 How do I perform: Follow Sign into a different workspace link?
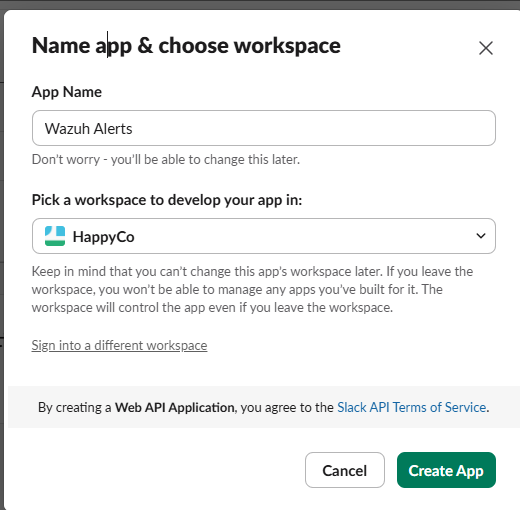pyautogui.click(x=119, y=345)
